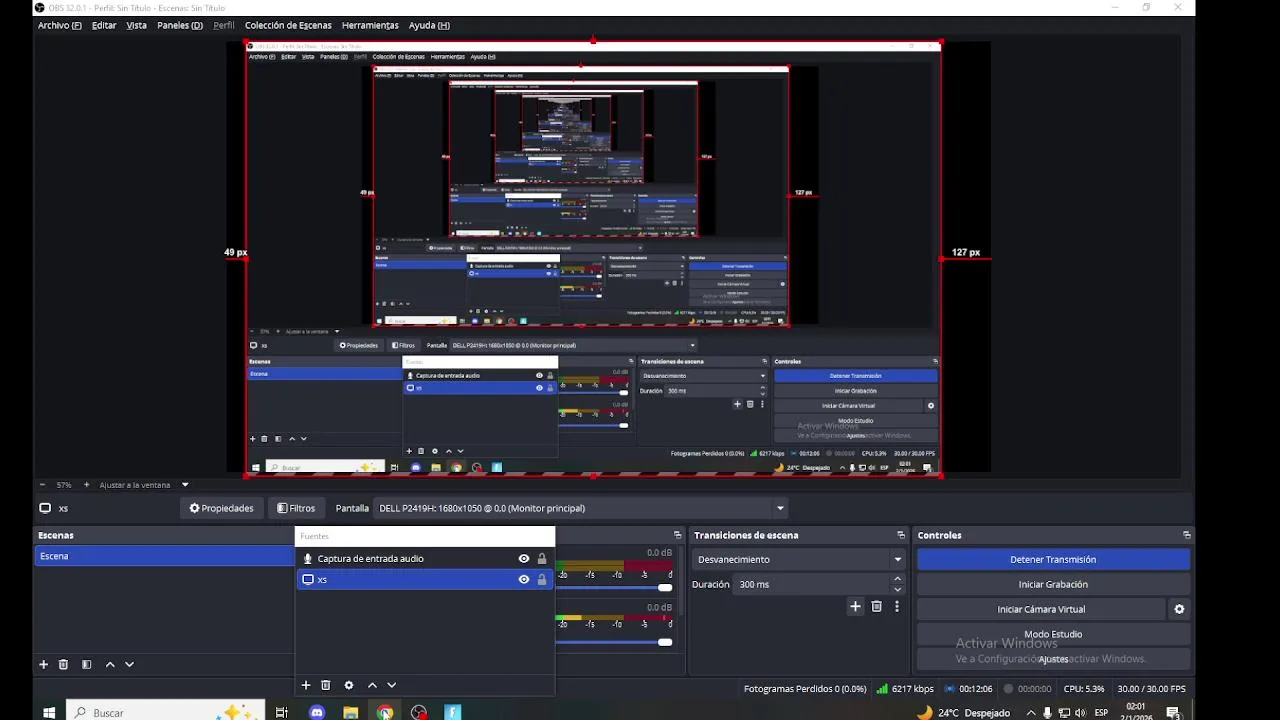The width and height of the screenshot is (1280, 720).
Task: Hide the Captura de entrada audio source
Action: click(523, 559)
